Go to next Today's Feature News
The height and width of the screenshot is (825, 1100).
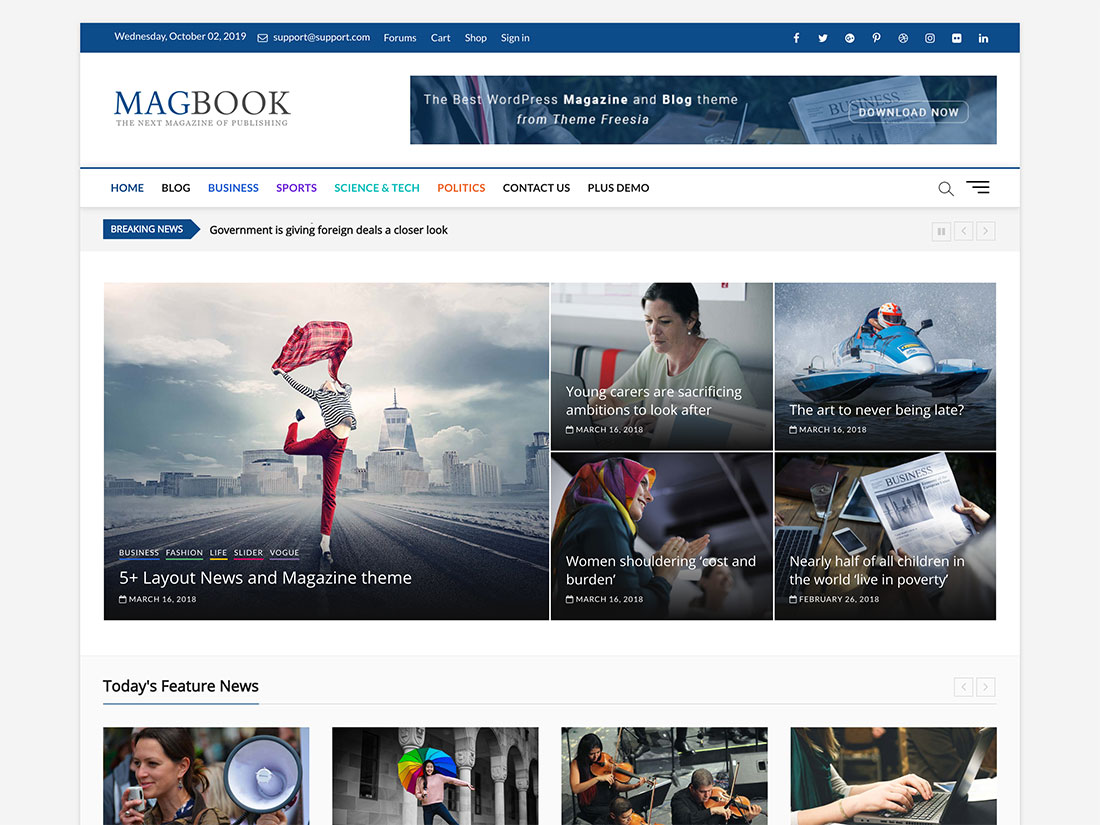click(985, 687)
